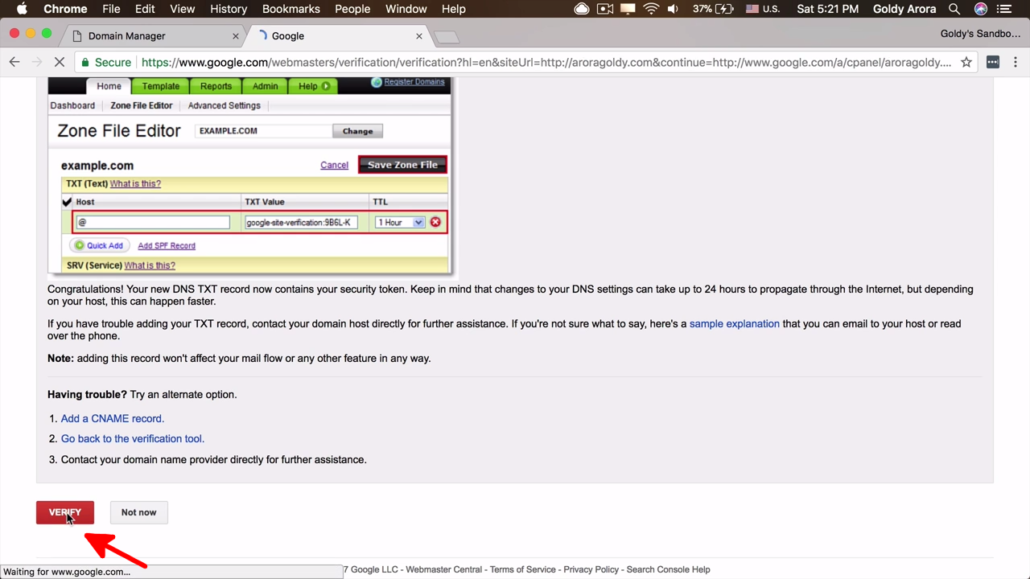1030x579 pixels.
Task: Open the People menu
Action: [x=352, y=9]
